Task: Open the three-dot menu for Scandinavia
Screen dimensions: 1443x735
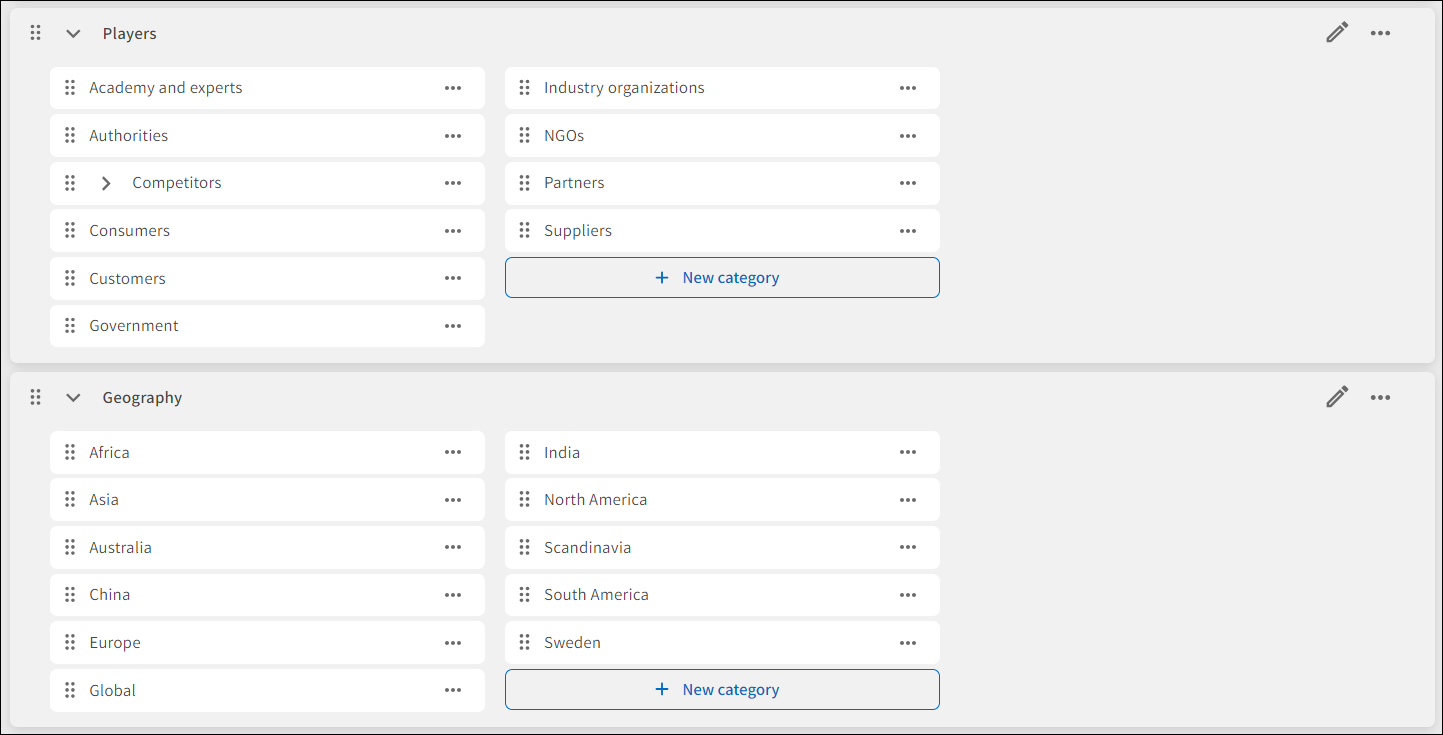Action: pos(908,548)
